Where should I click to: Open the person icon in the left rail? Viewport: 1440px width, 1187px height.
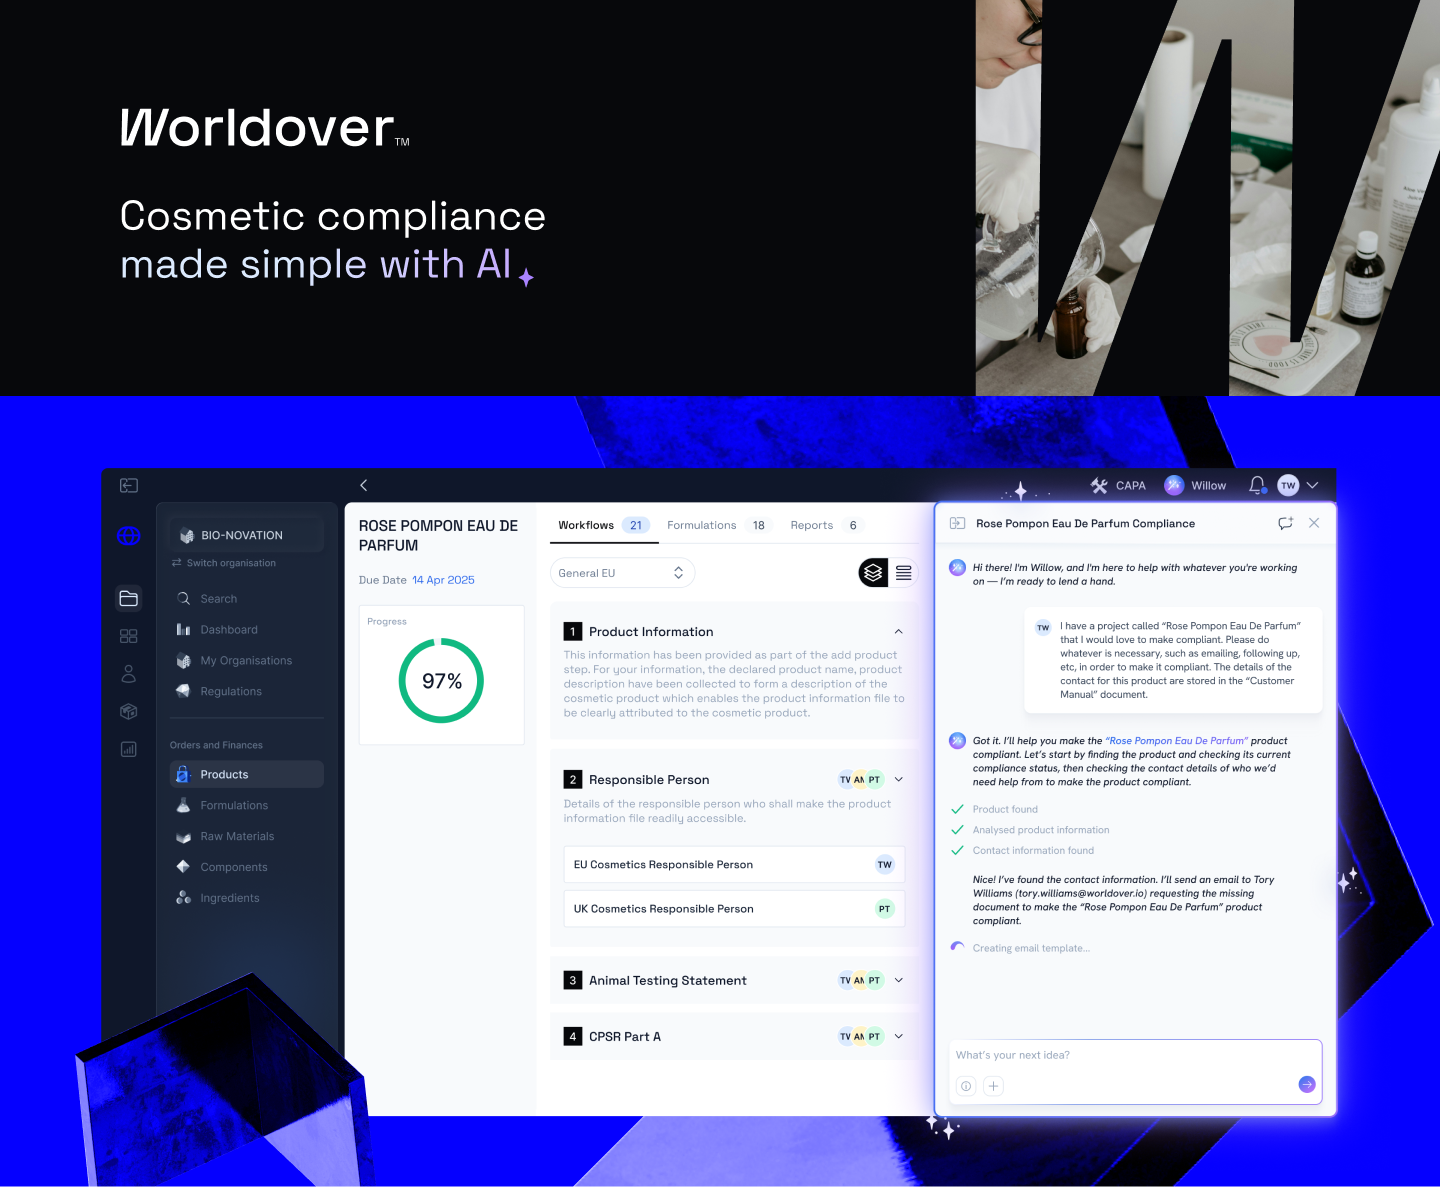click(129, 674)
